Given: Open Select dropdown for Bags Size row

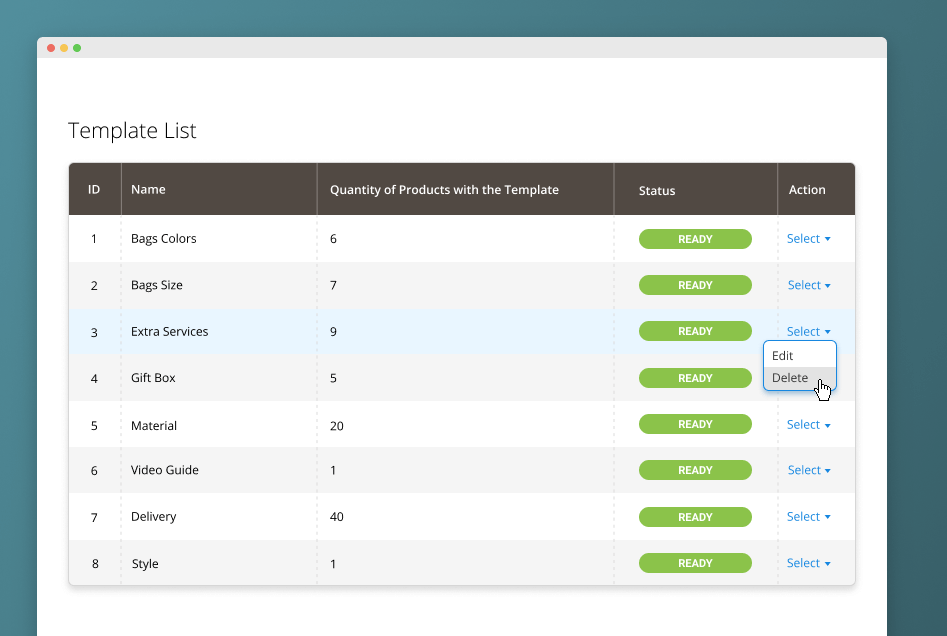Looking at the screenshot, I should click(808, 285).
